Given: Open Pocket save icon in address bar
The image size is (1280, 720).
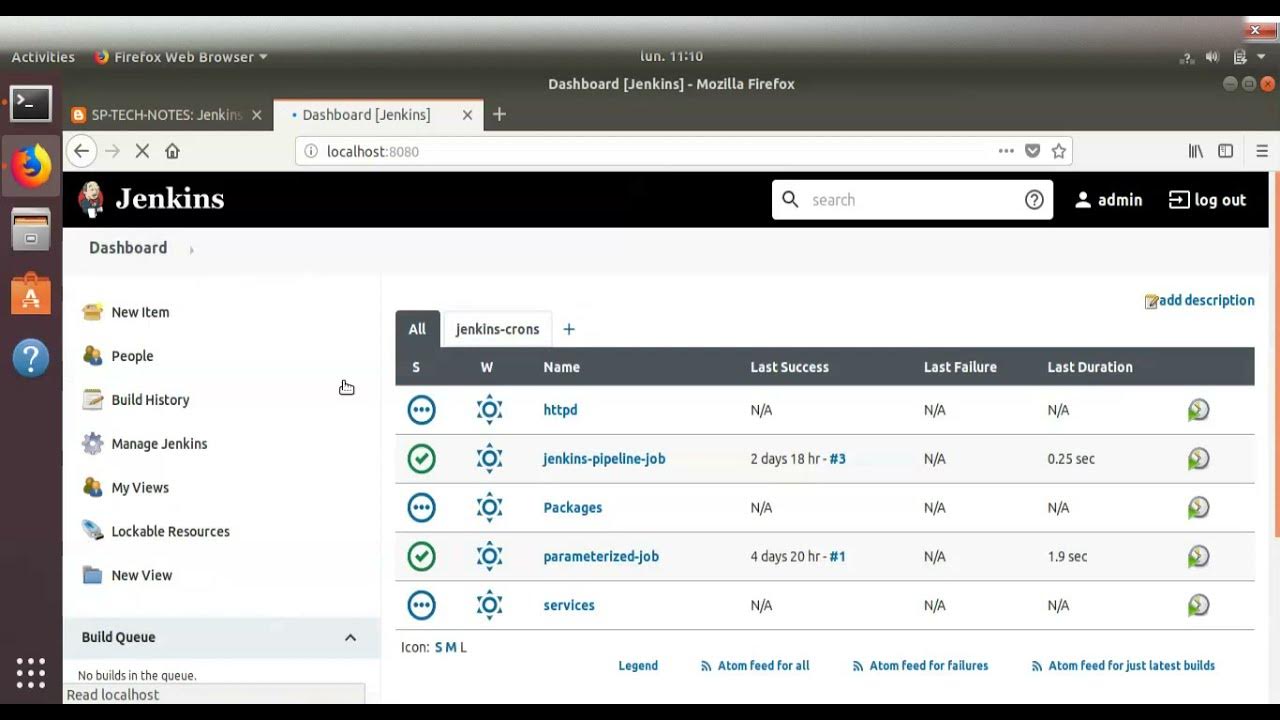Looking at the screenshot, I should pos(1033,151).
